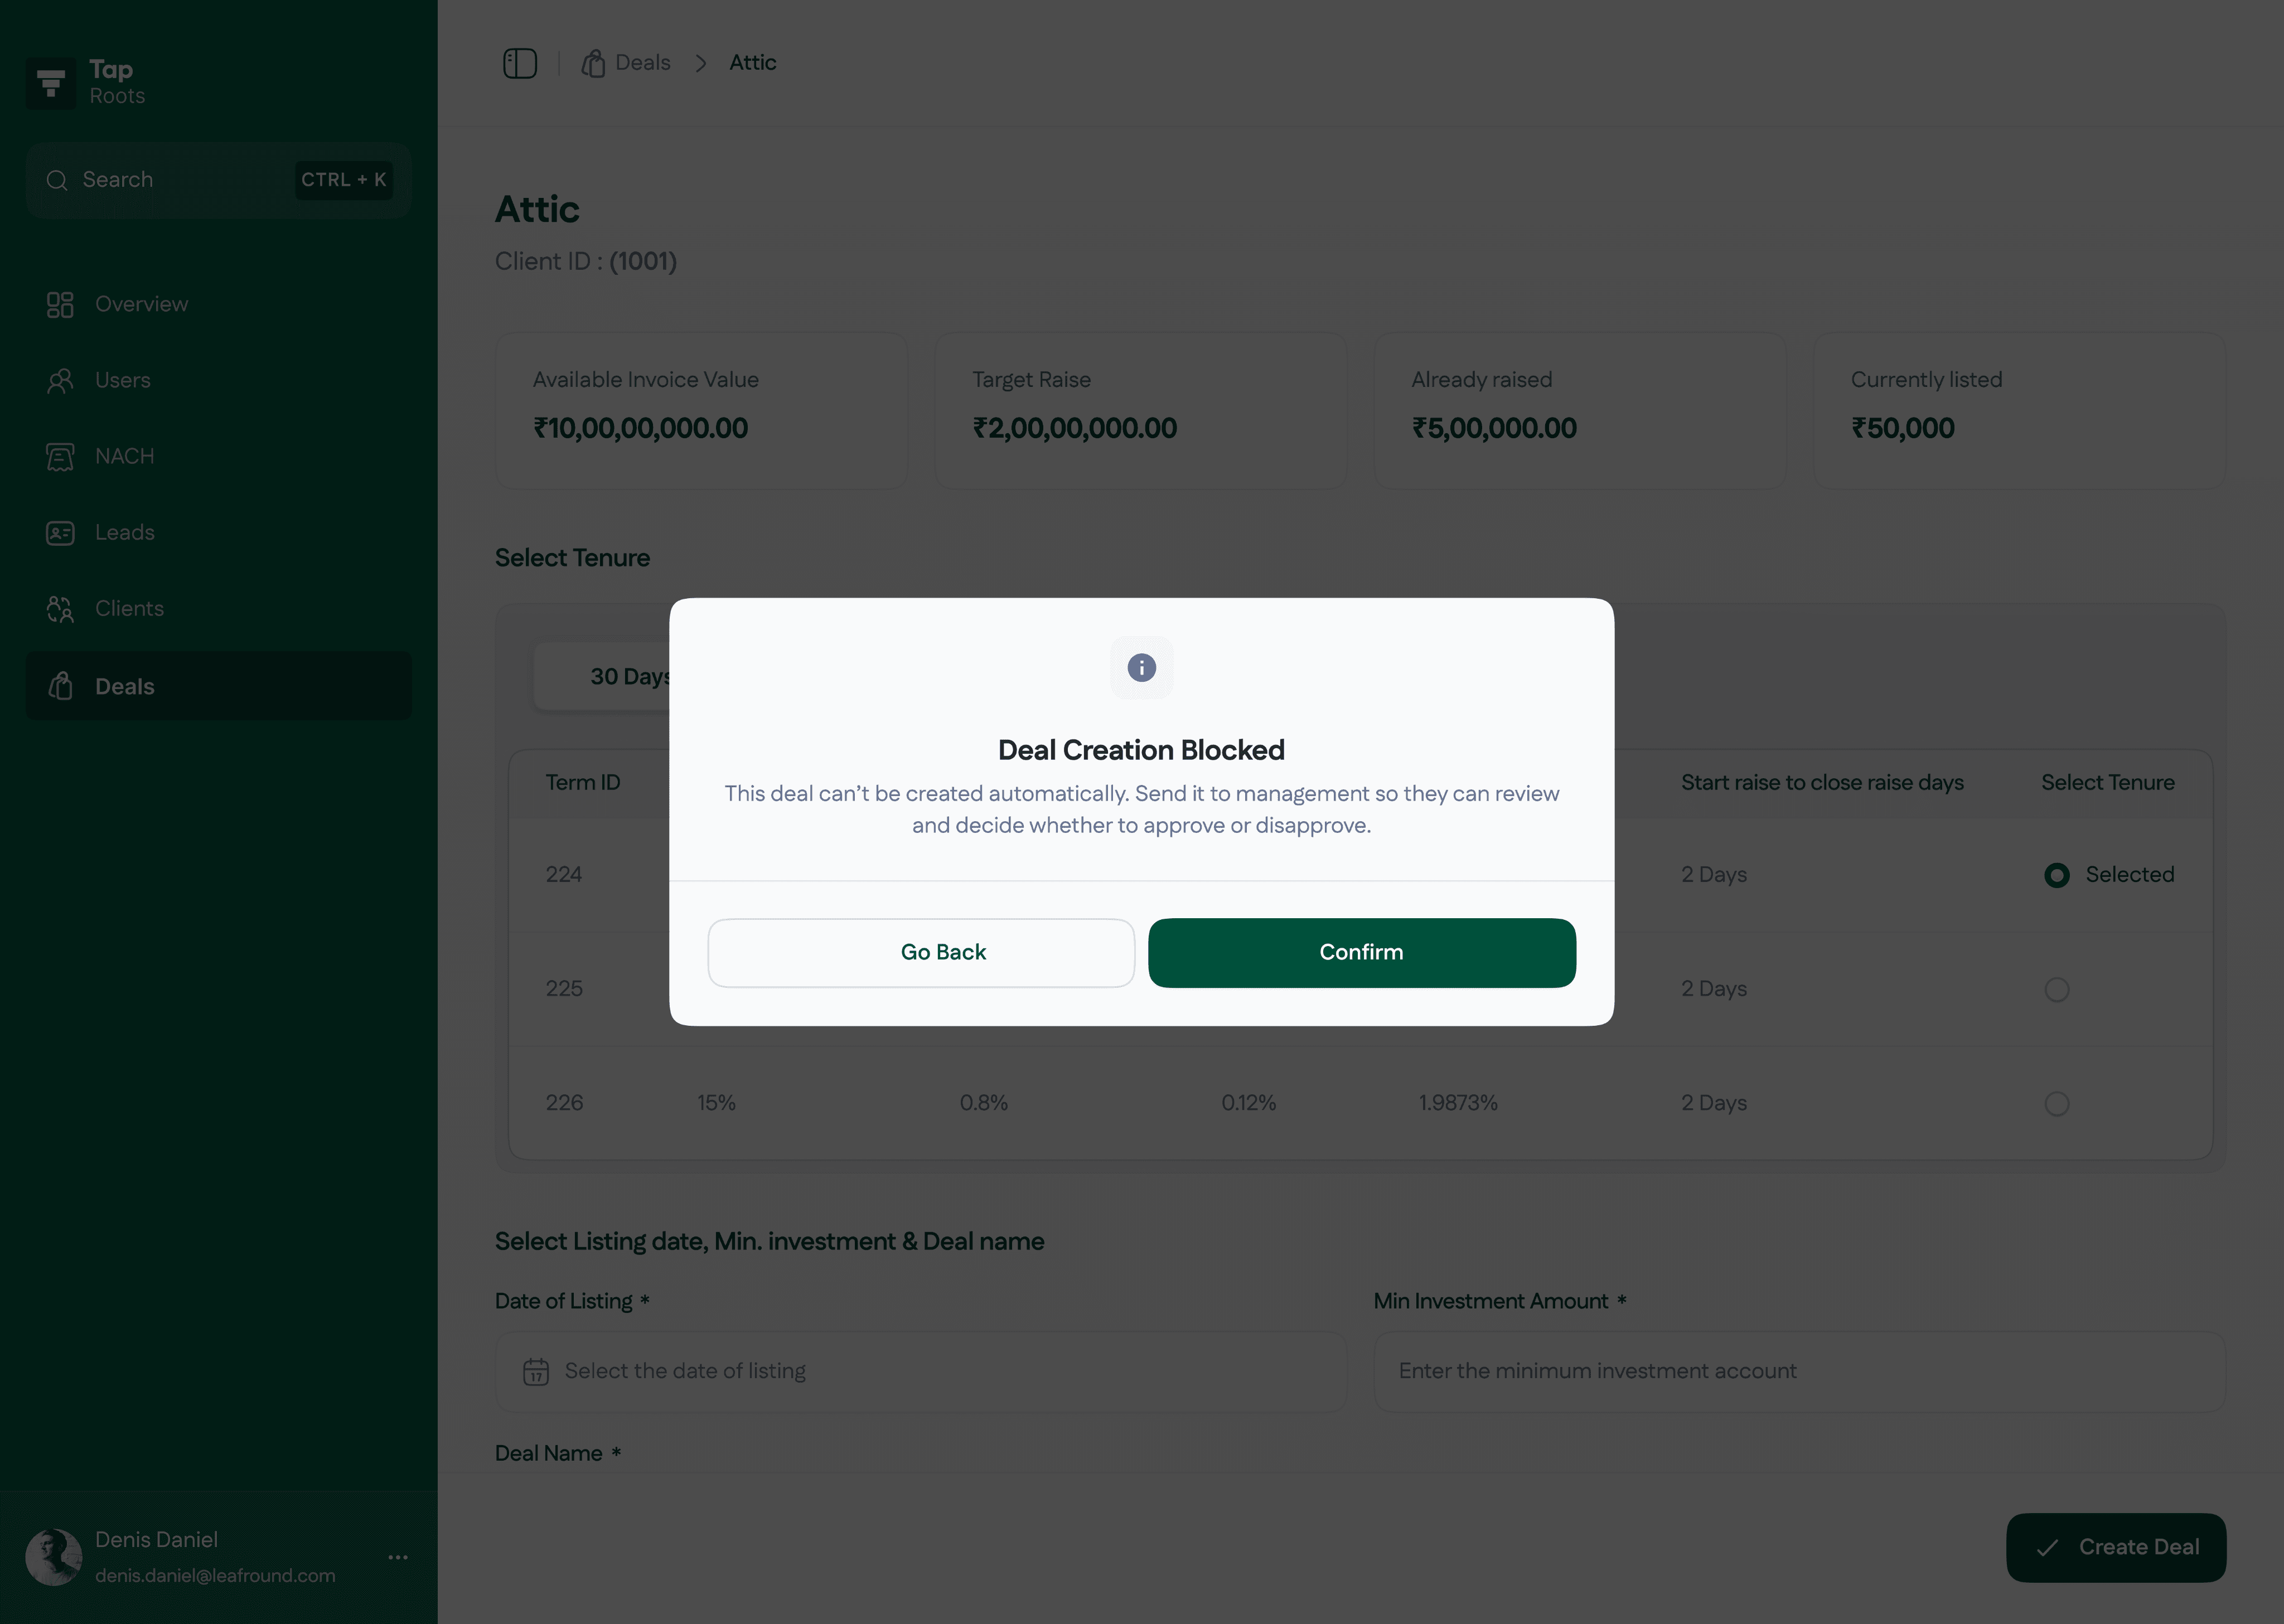Open the three-dot menu beside Denis Daniel
2284x1624 pixels.
click(x=398, y=1557)
